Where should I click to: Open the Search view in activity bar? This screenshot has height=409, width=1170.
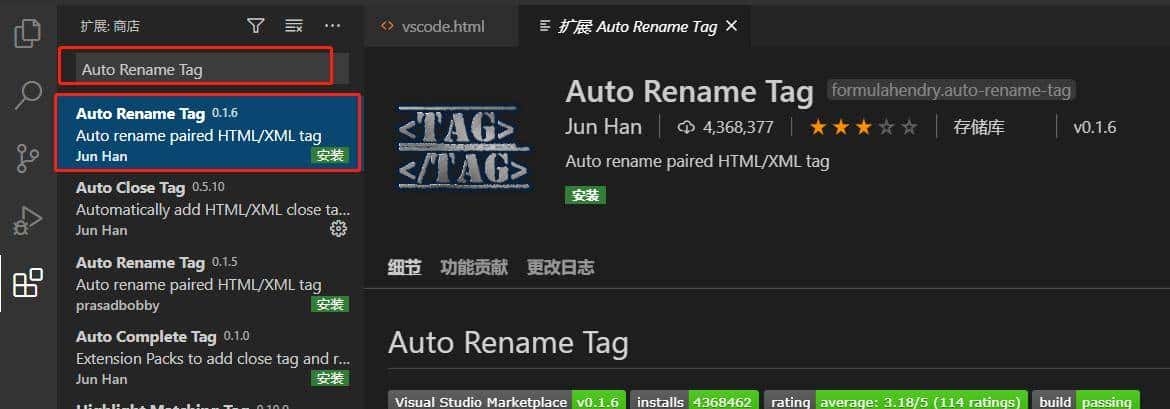tap(28, 95)
